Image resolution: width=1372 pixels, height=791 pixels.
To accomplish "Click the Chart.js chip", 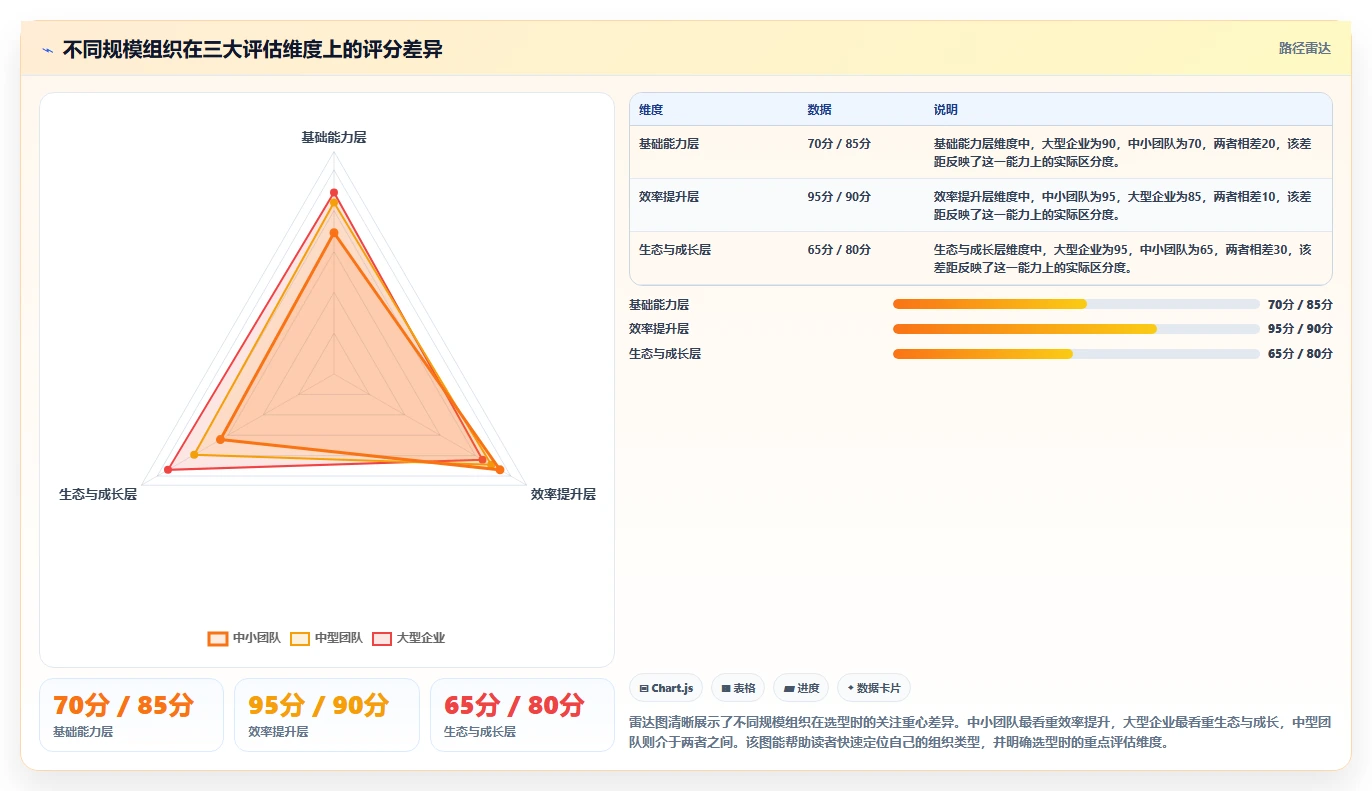I will coord(667,688).
